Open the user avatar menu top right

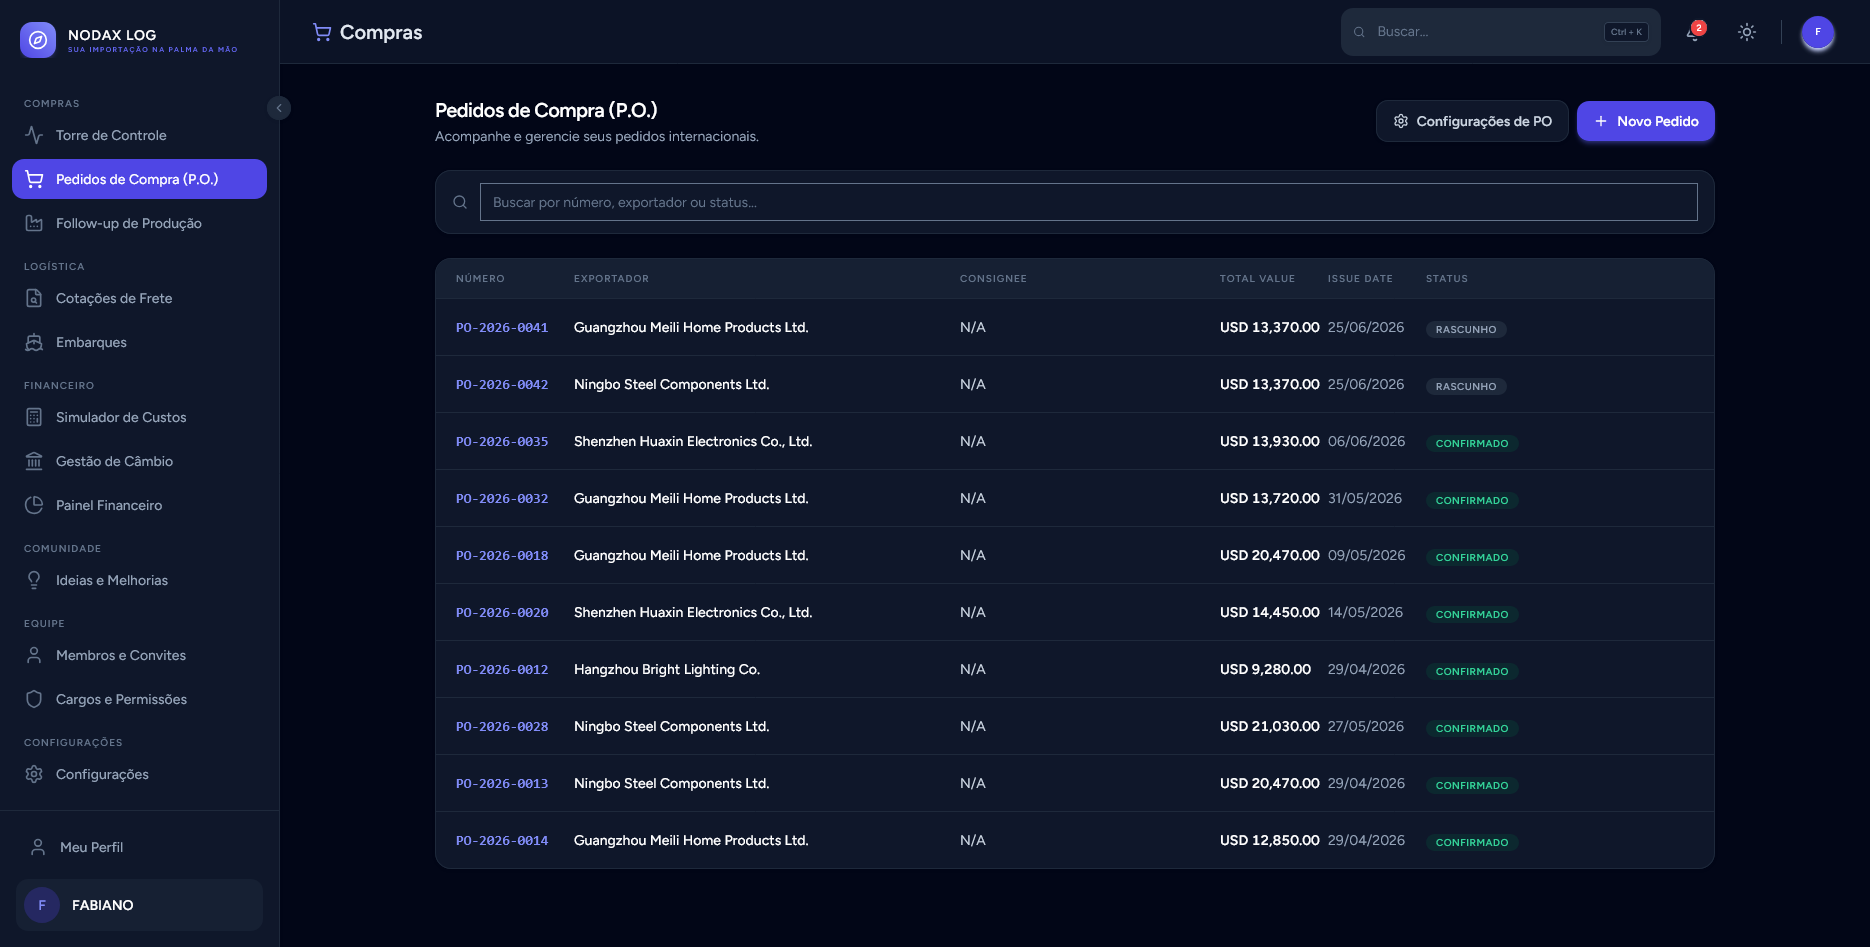click(1817, 32)
